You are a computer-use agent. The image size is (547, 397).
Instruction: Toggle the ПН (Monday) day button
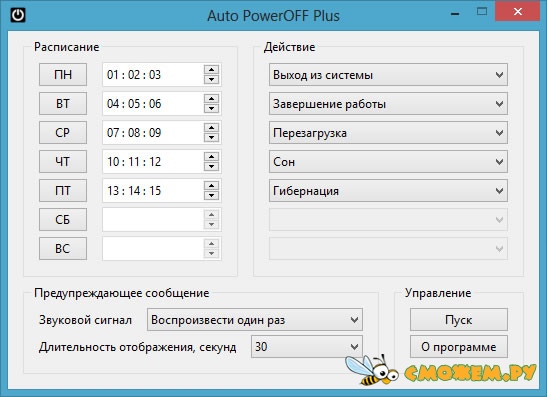tap(63, 74)
